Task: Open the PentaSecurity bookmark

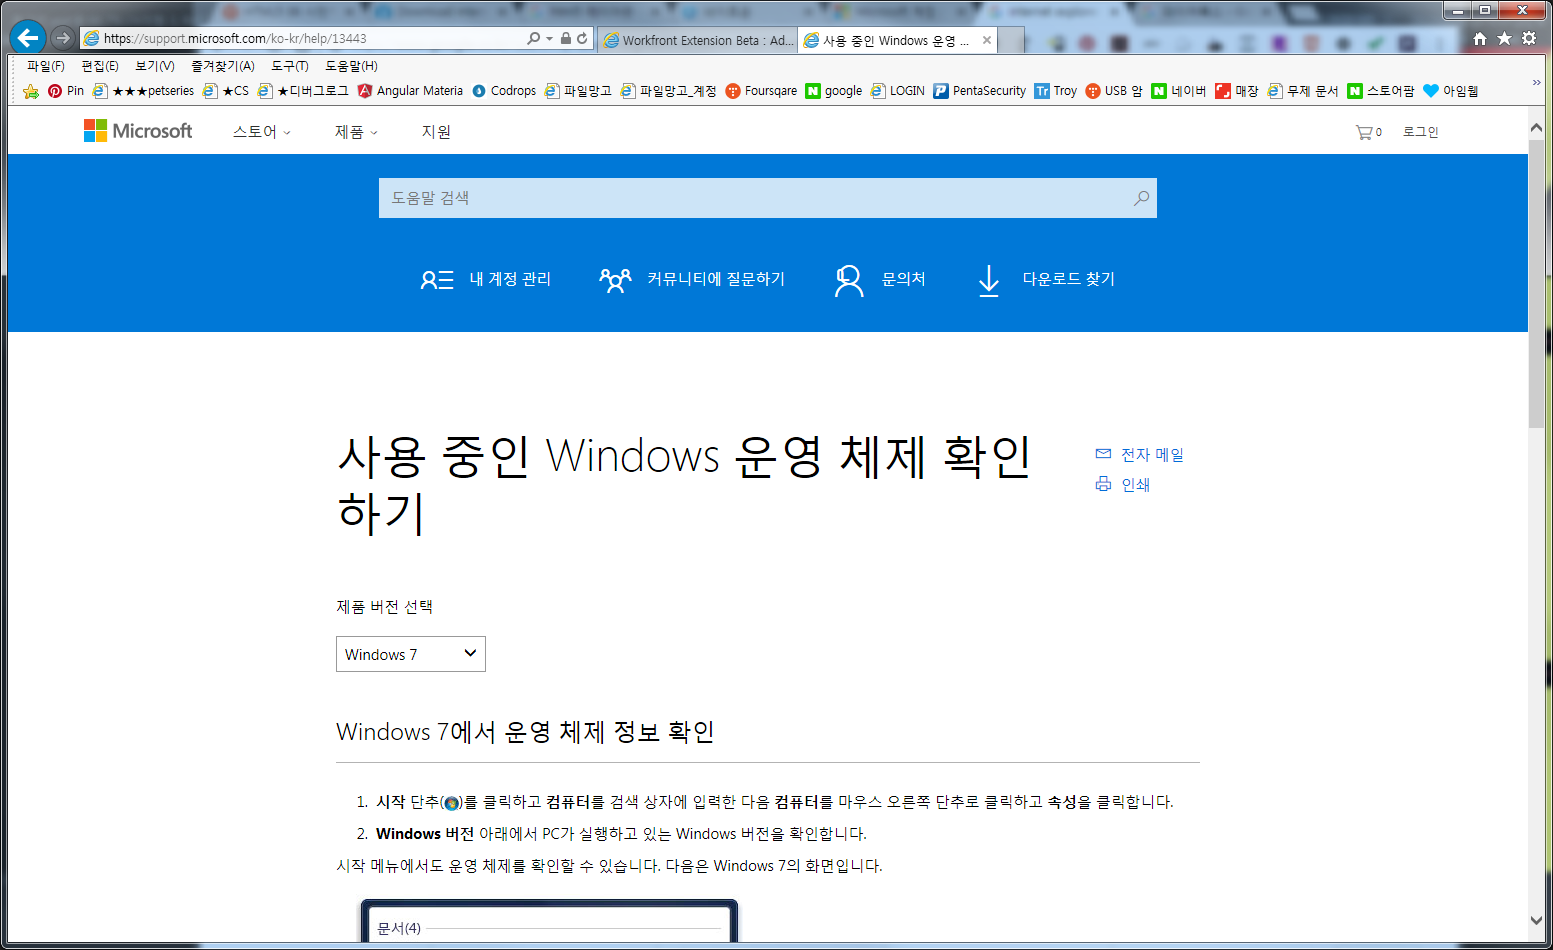Action: [980, 91]
